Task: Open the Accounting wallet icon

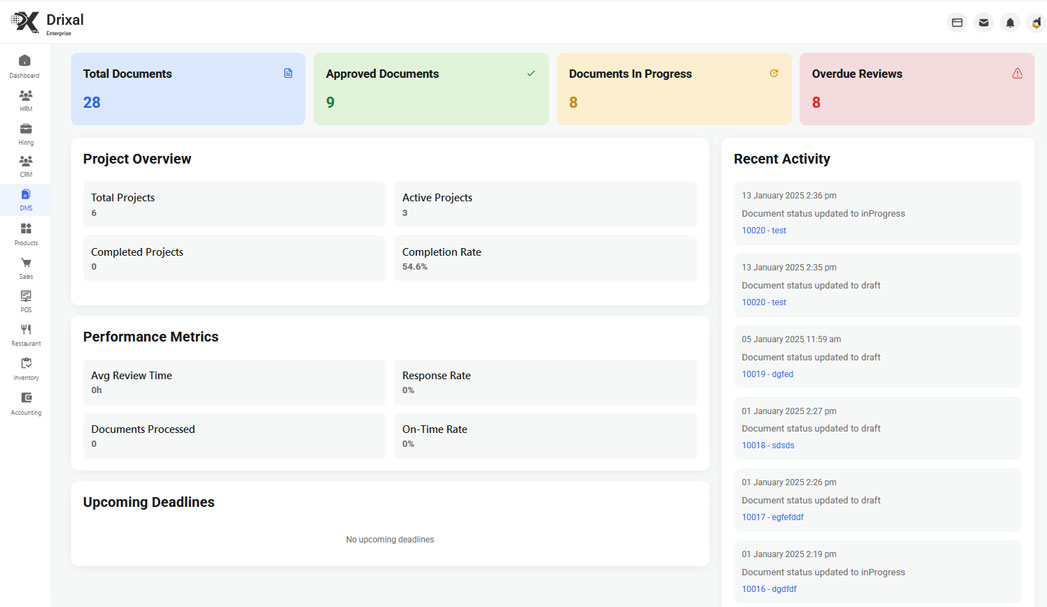Action: pos(25,398)
